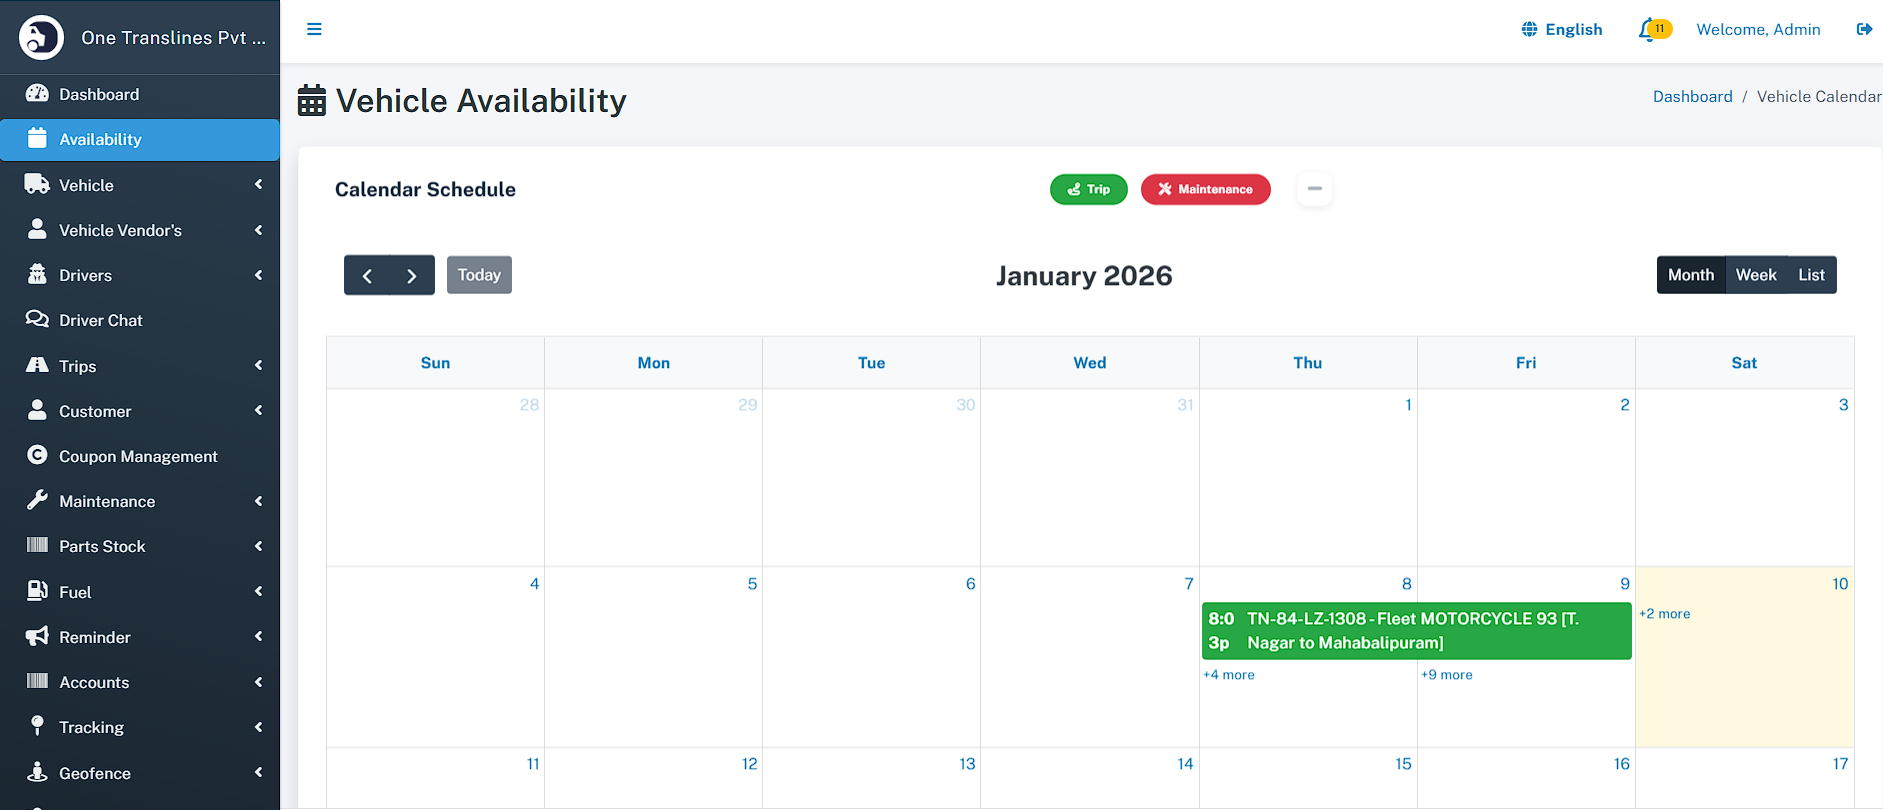
Task: Open the TN-84-LZ-1308 trip event
Action: [x=1415, y=631]
